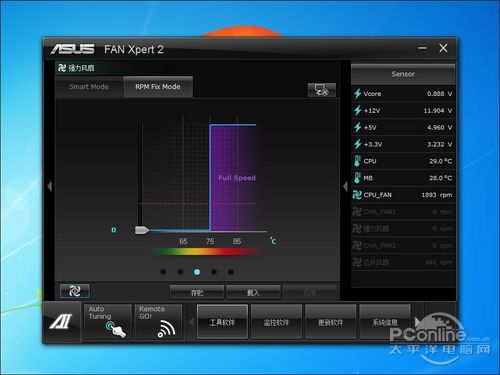
Task: Click the 强力风扇 title text in header
Action: 81,68
